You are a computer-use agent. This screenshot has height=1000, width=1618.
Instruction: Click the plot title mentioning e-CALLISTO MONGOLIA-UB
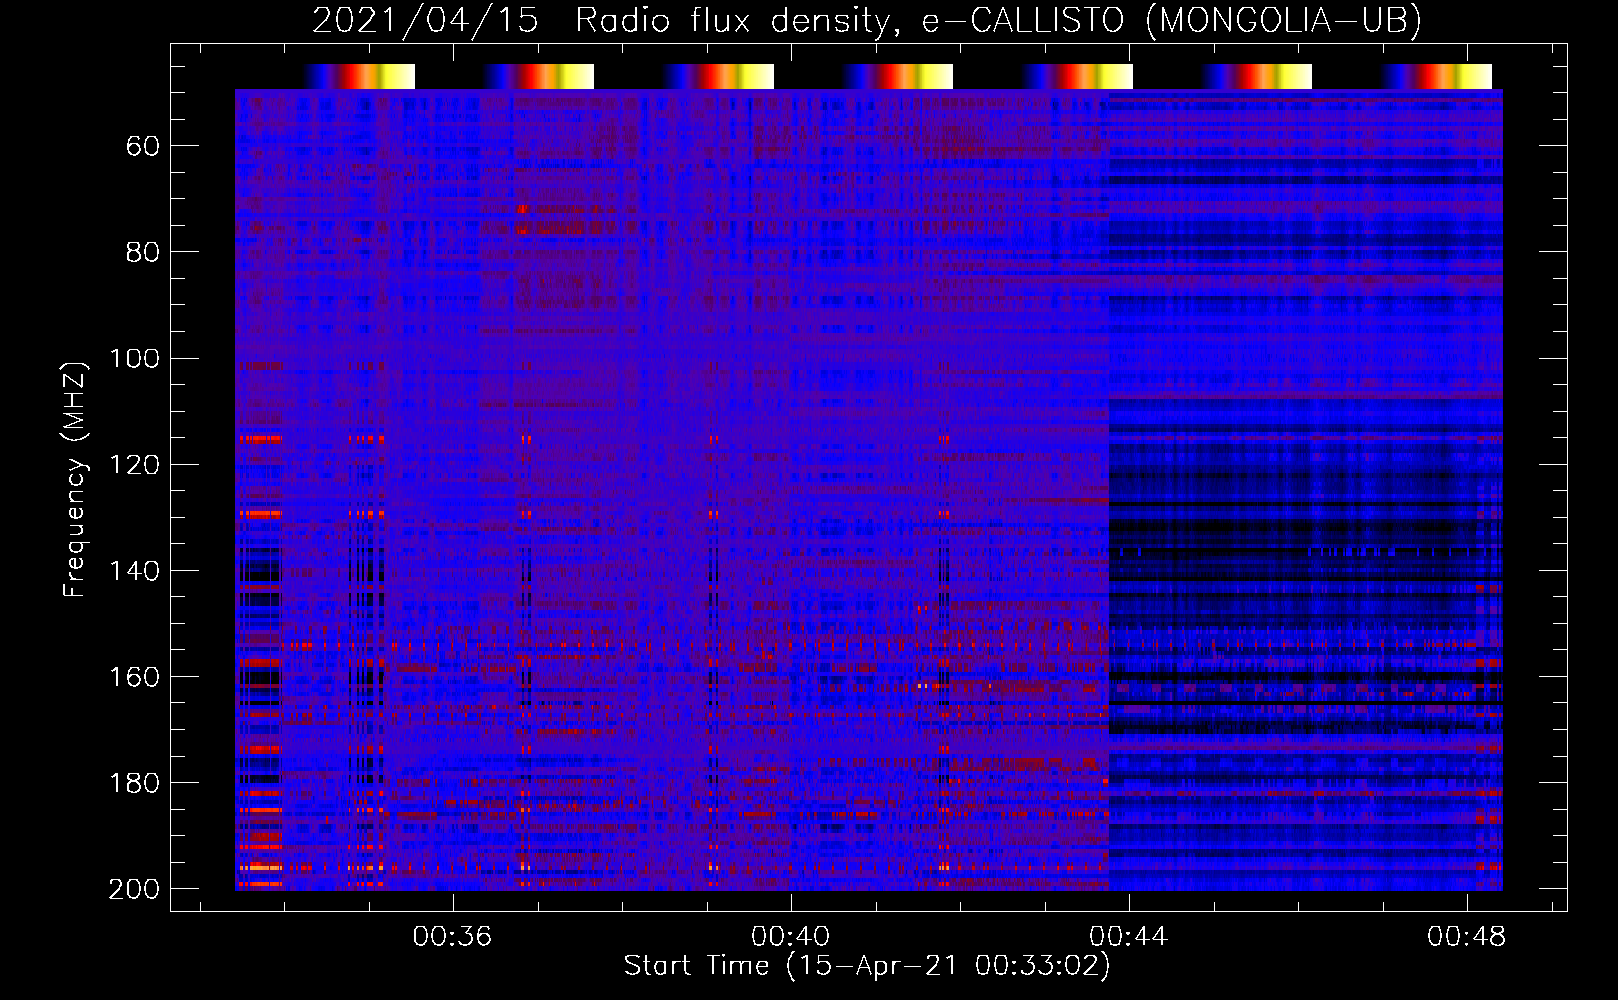point(866,20)
